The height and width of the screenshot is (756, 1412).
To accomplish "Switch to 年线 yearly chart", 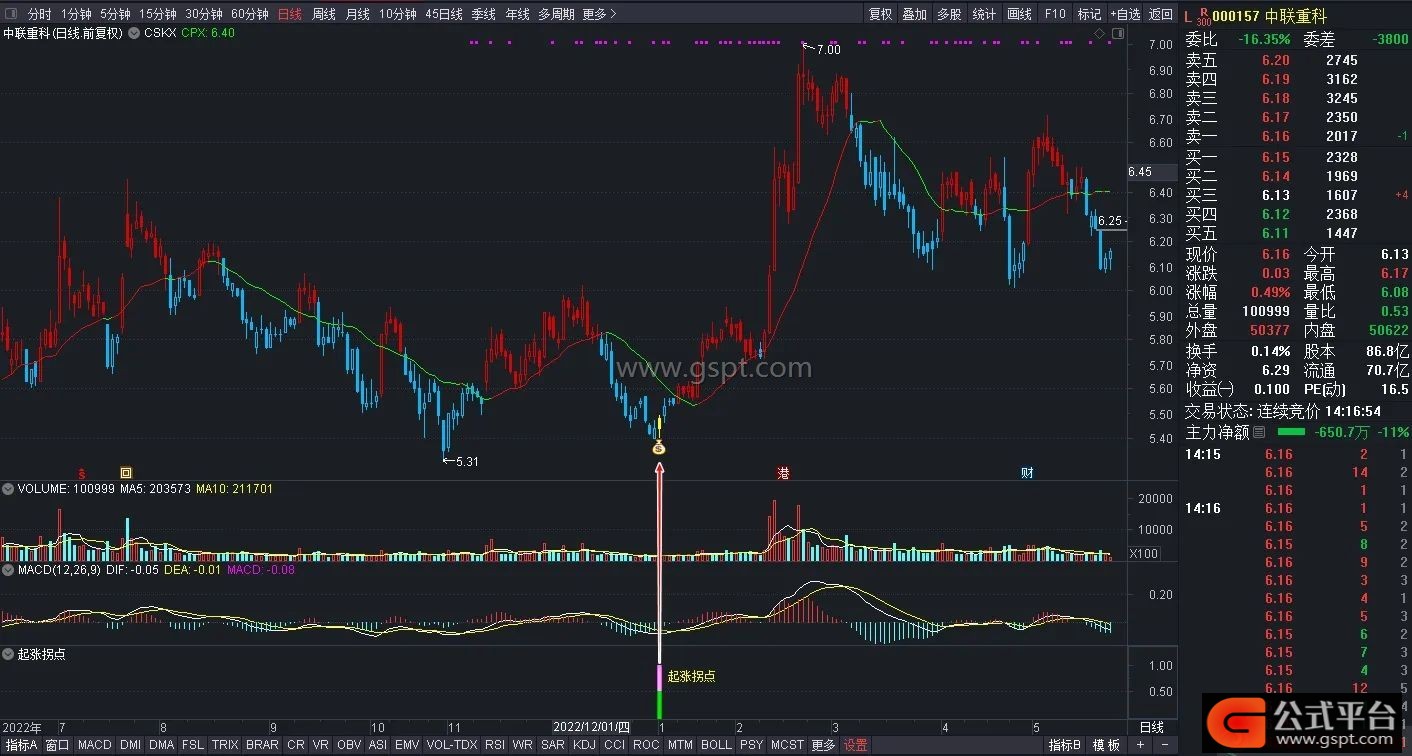I will [518, 14].
